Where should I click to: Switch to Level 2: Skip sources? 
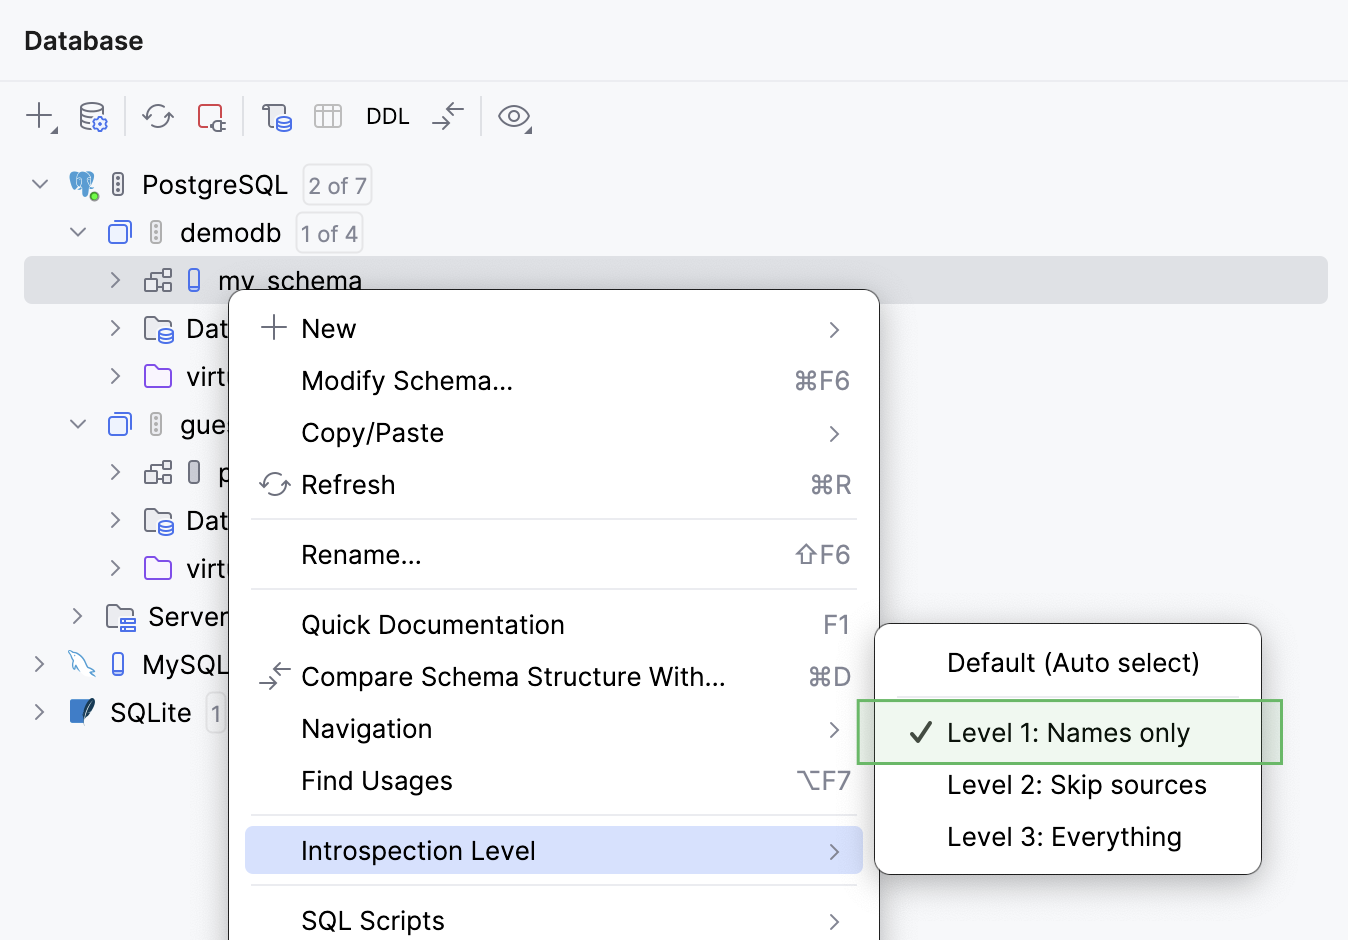(1076, 785)
